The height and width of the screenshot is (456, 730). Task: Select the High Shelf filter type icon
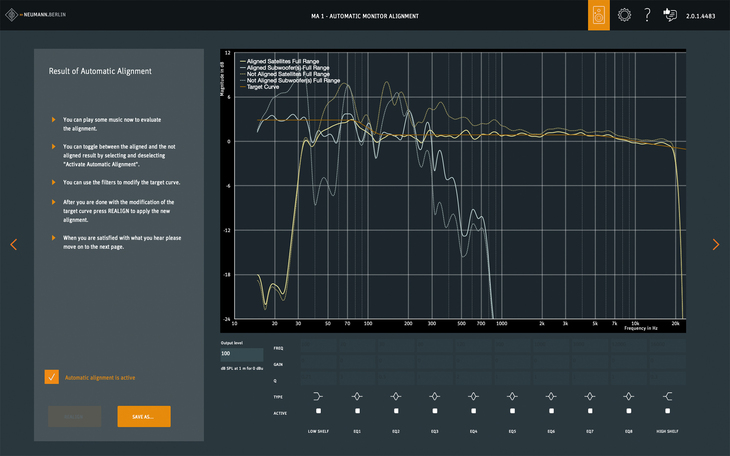pyautogui.click(x=667, y=396)
